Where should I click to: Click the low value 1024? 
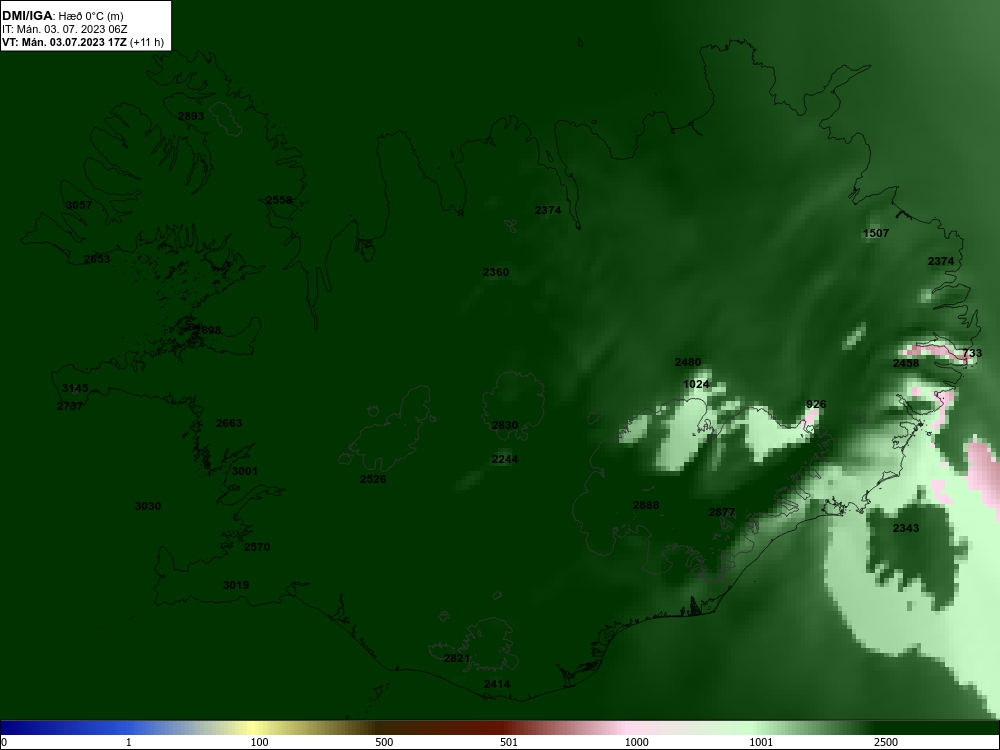point(696,384)
